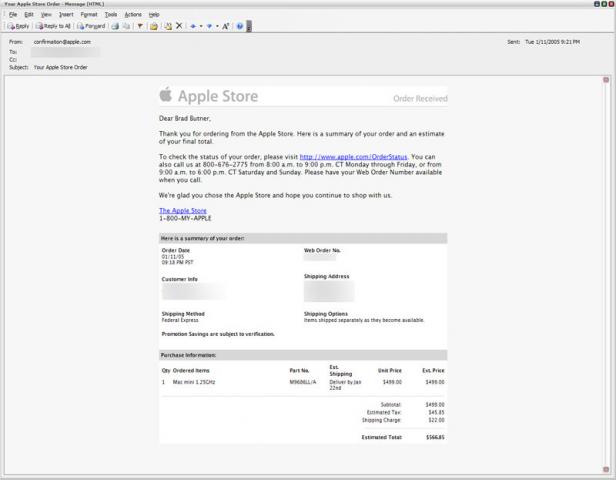Open the Insert menu
Image resolution: width=616 pixels, height=480 pixels.
pos(66,15)
